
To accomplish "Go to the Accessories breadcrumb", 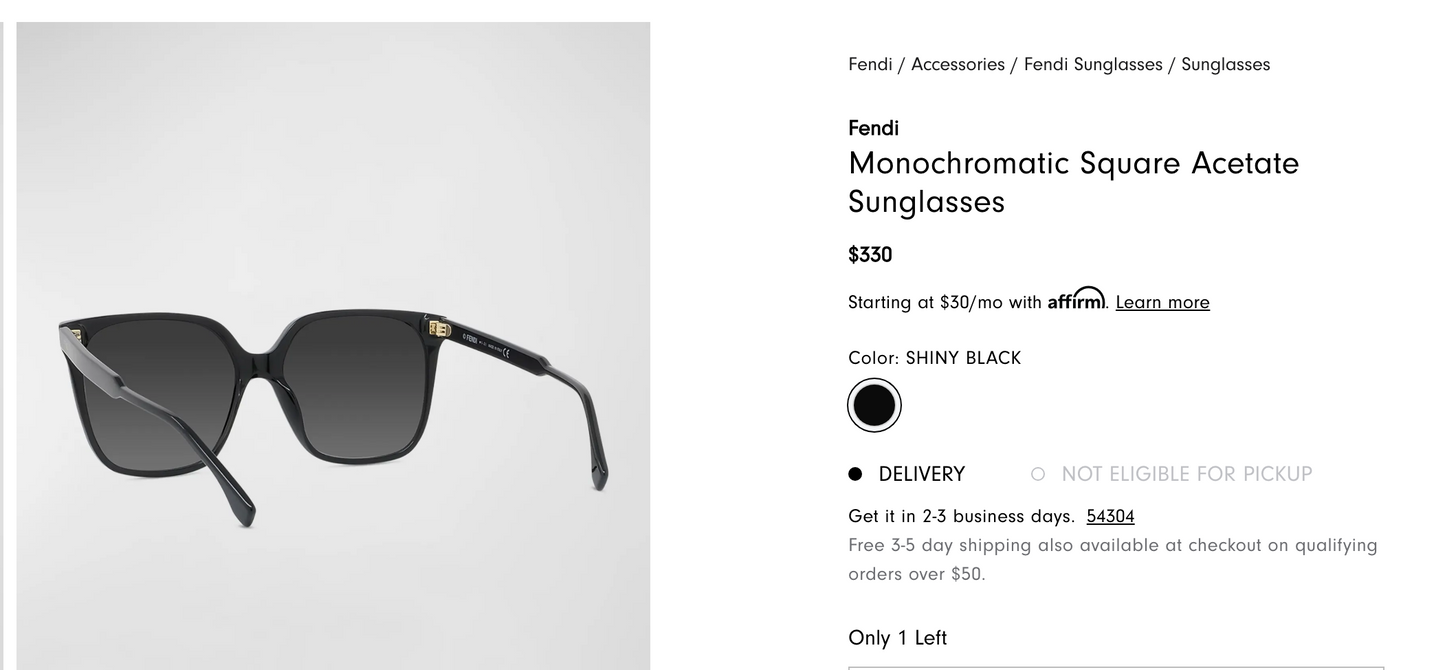I will pyautogui.click(x=957, y=65).
